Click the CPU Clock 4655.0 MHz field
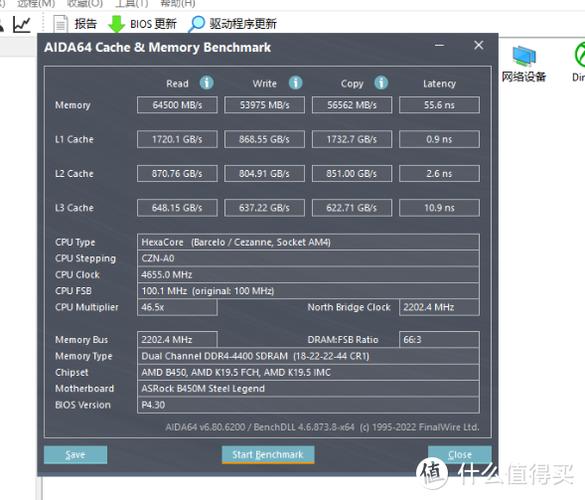Image resolution: width=585 pixels, height=500 pixels. point(308,275)
